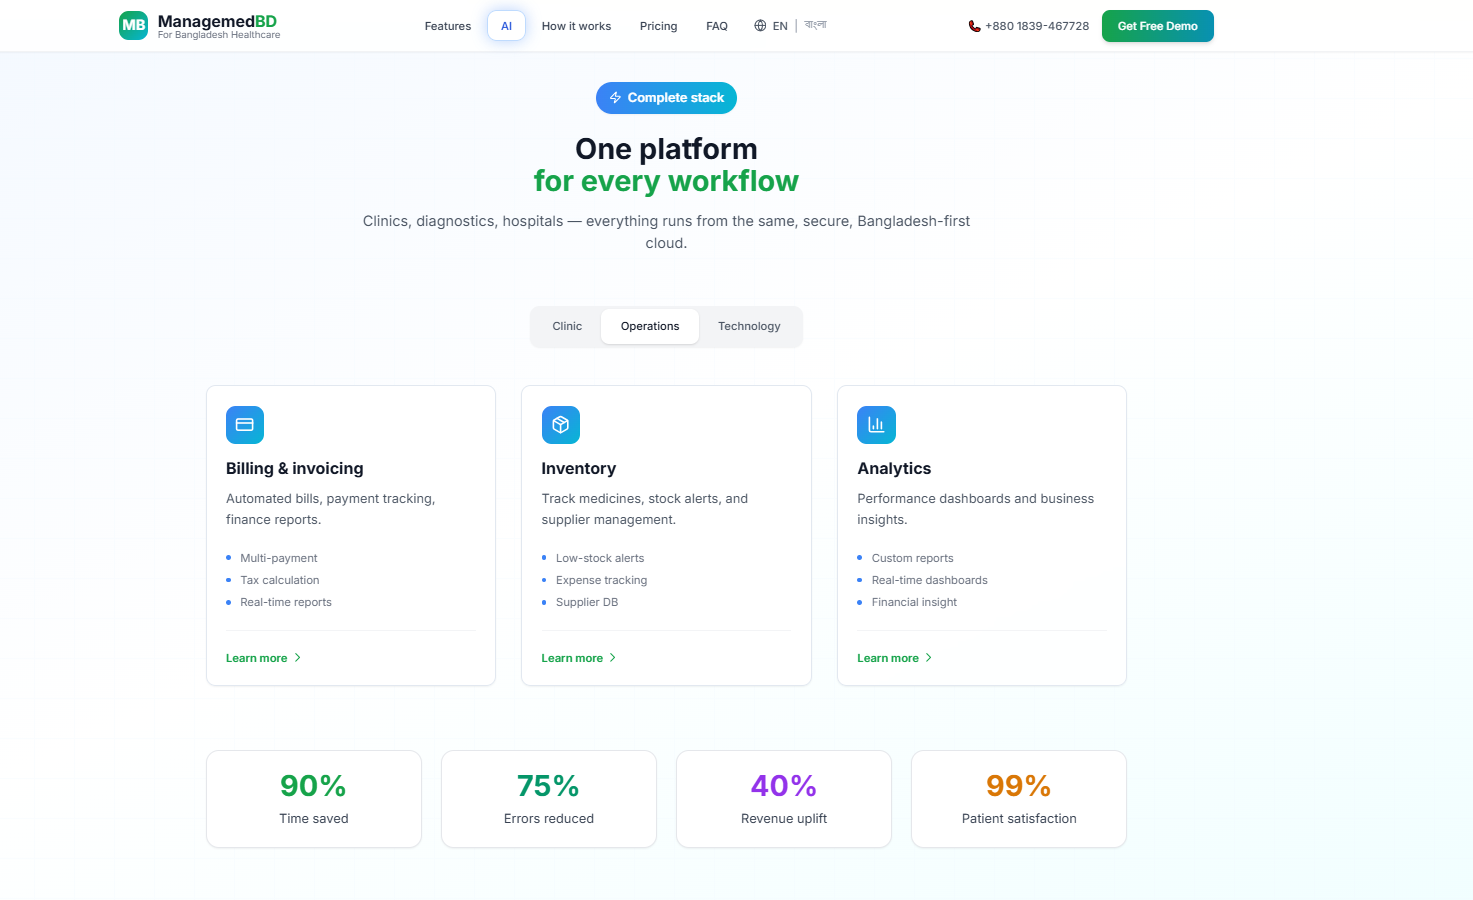Screen dimensions: 1473x900
Task: Switch to the Technology tab
Action: click(x=749, y=326)
